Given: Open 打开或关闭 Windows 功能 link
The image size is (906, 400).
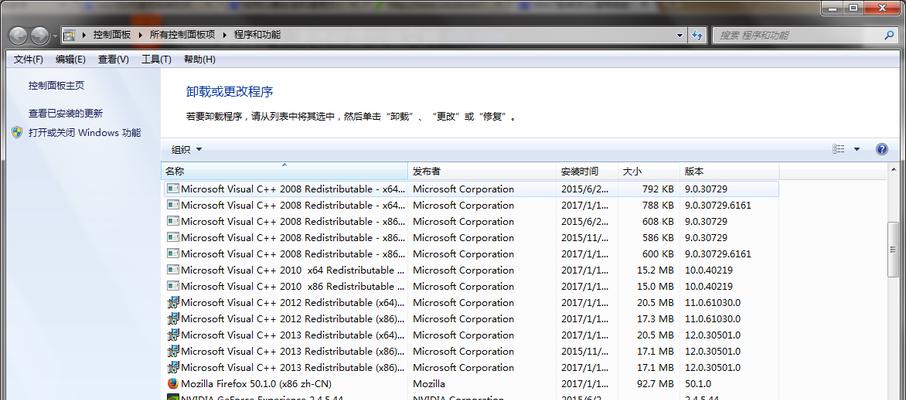Looking at the screenshot, I should pyautogui.click(x=84, y=132).
